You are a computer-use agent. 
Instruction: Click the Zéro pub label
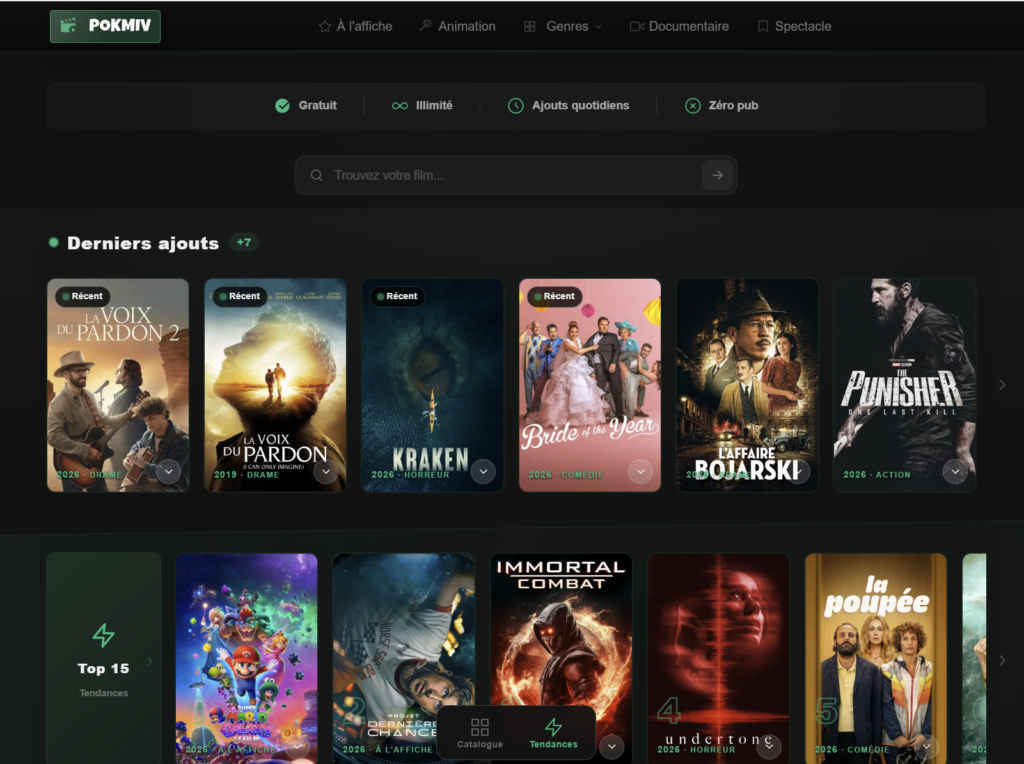pyautogui.click(x=733, y=106)
